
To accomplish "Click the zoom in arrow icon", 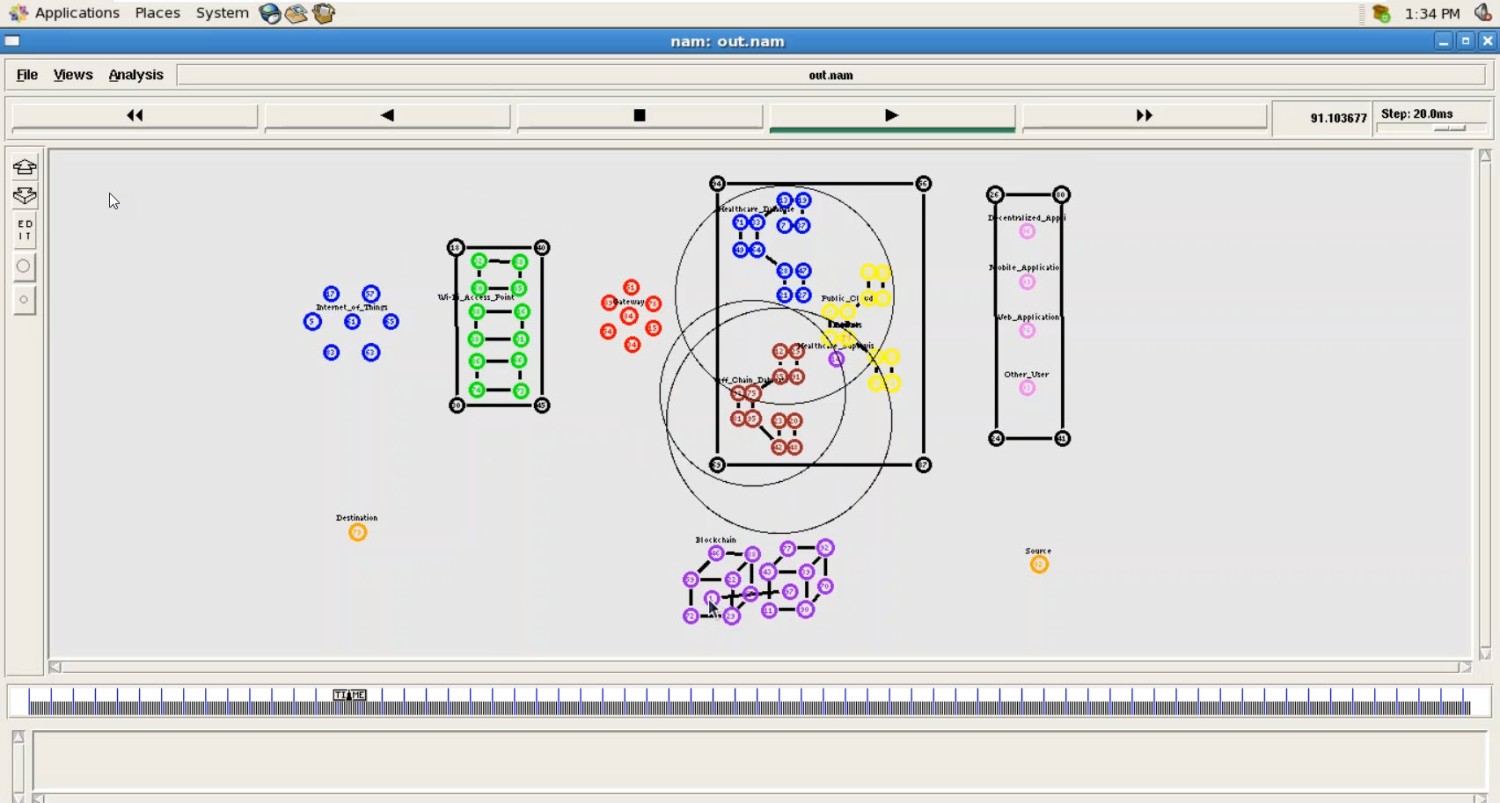I will (x=25, y=167).
